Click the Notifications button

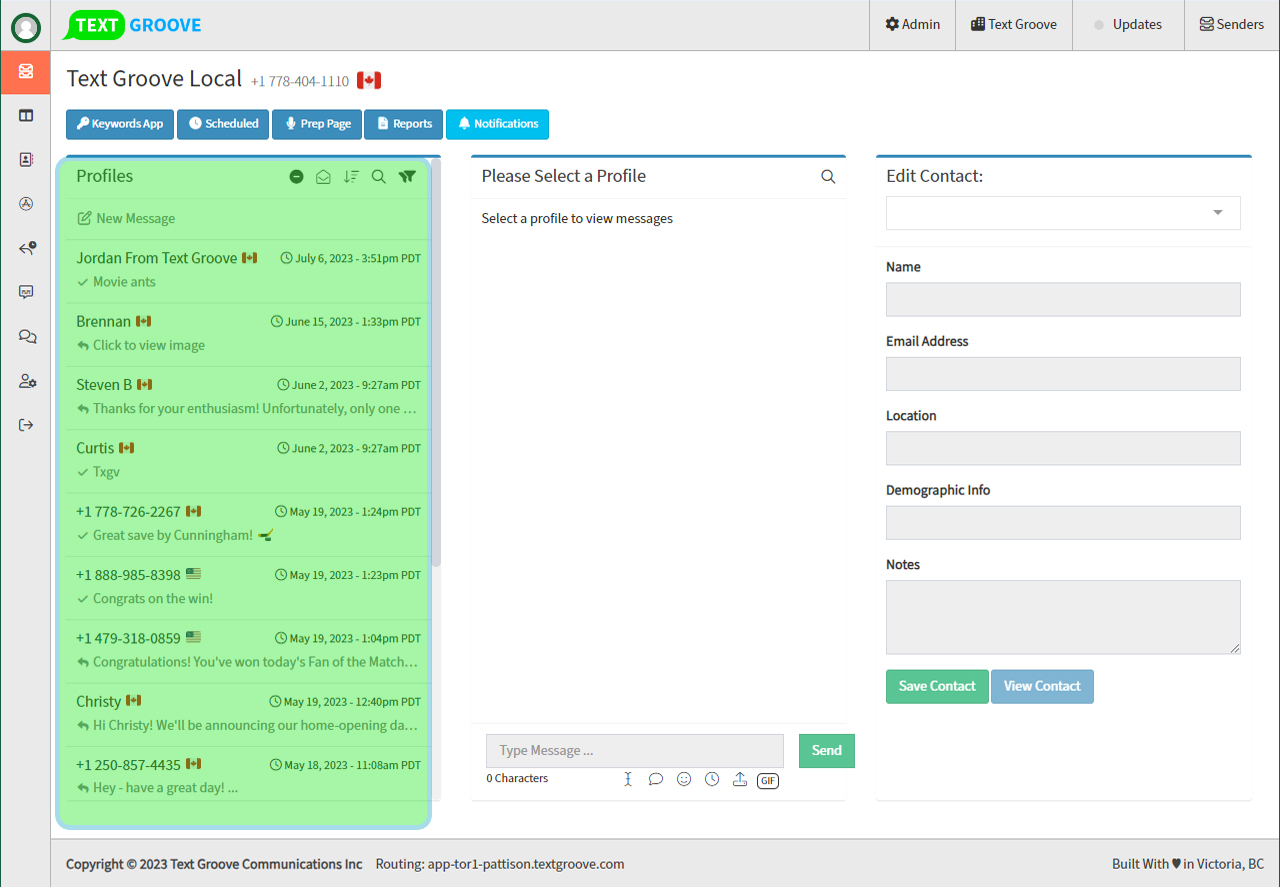coord(497,124)
